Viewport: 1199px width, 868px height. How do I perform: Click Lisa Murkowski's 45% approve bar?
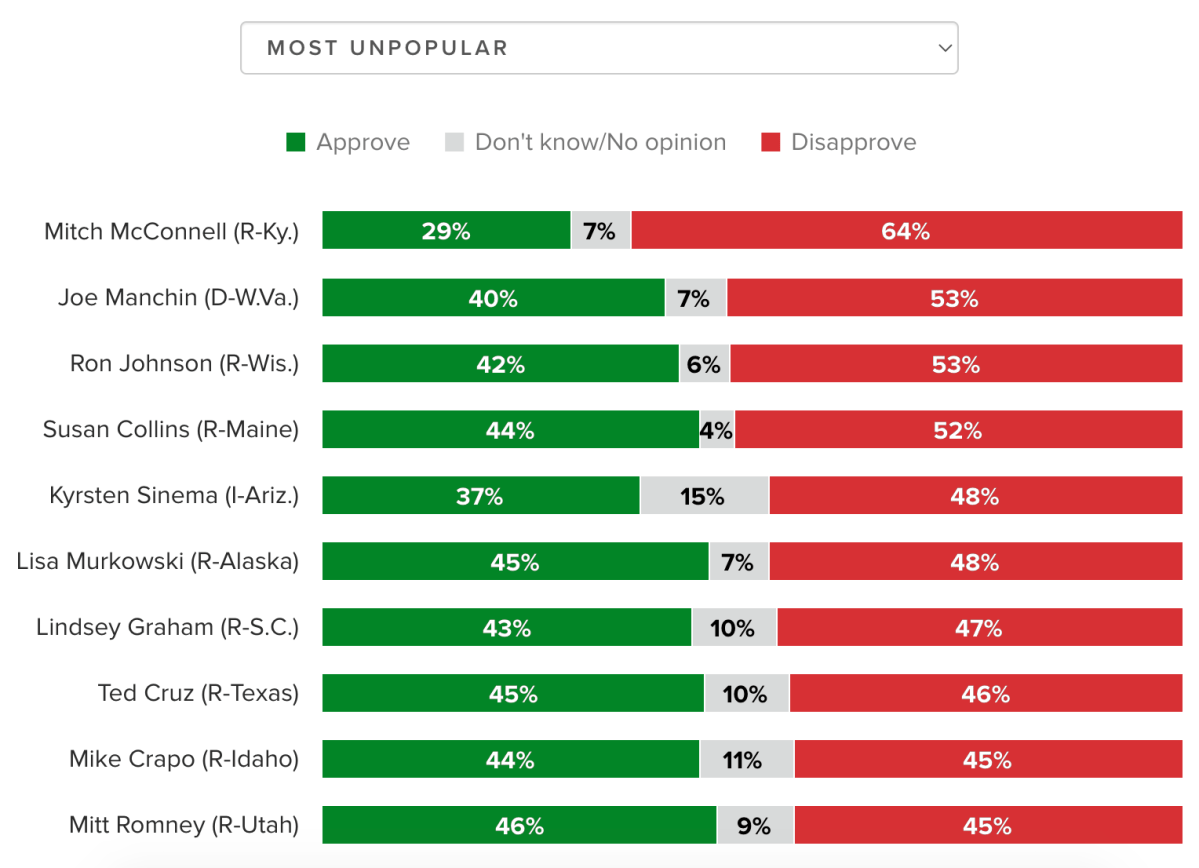click(x=515, y=562)
